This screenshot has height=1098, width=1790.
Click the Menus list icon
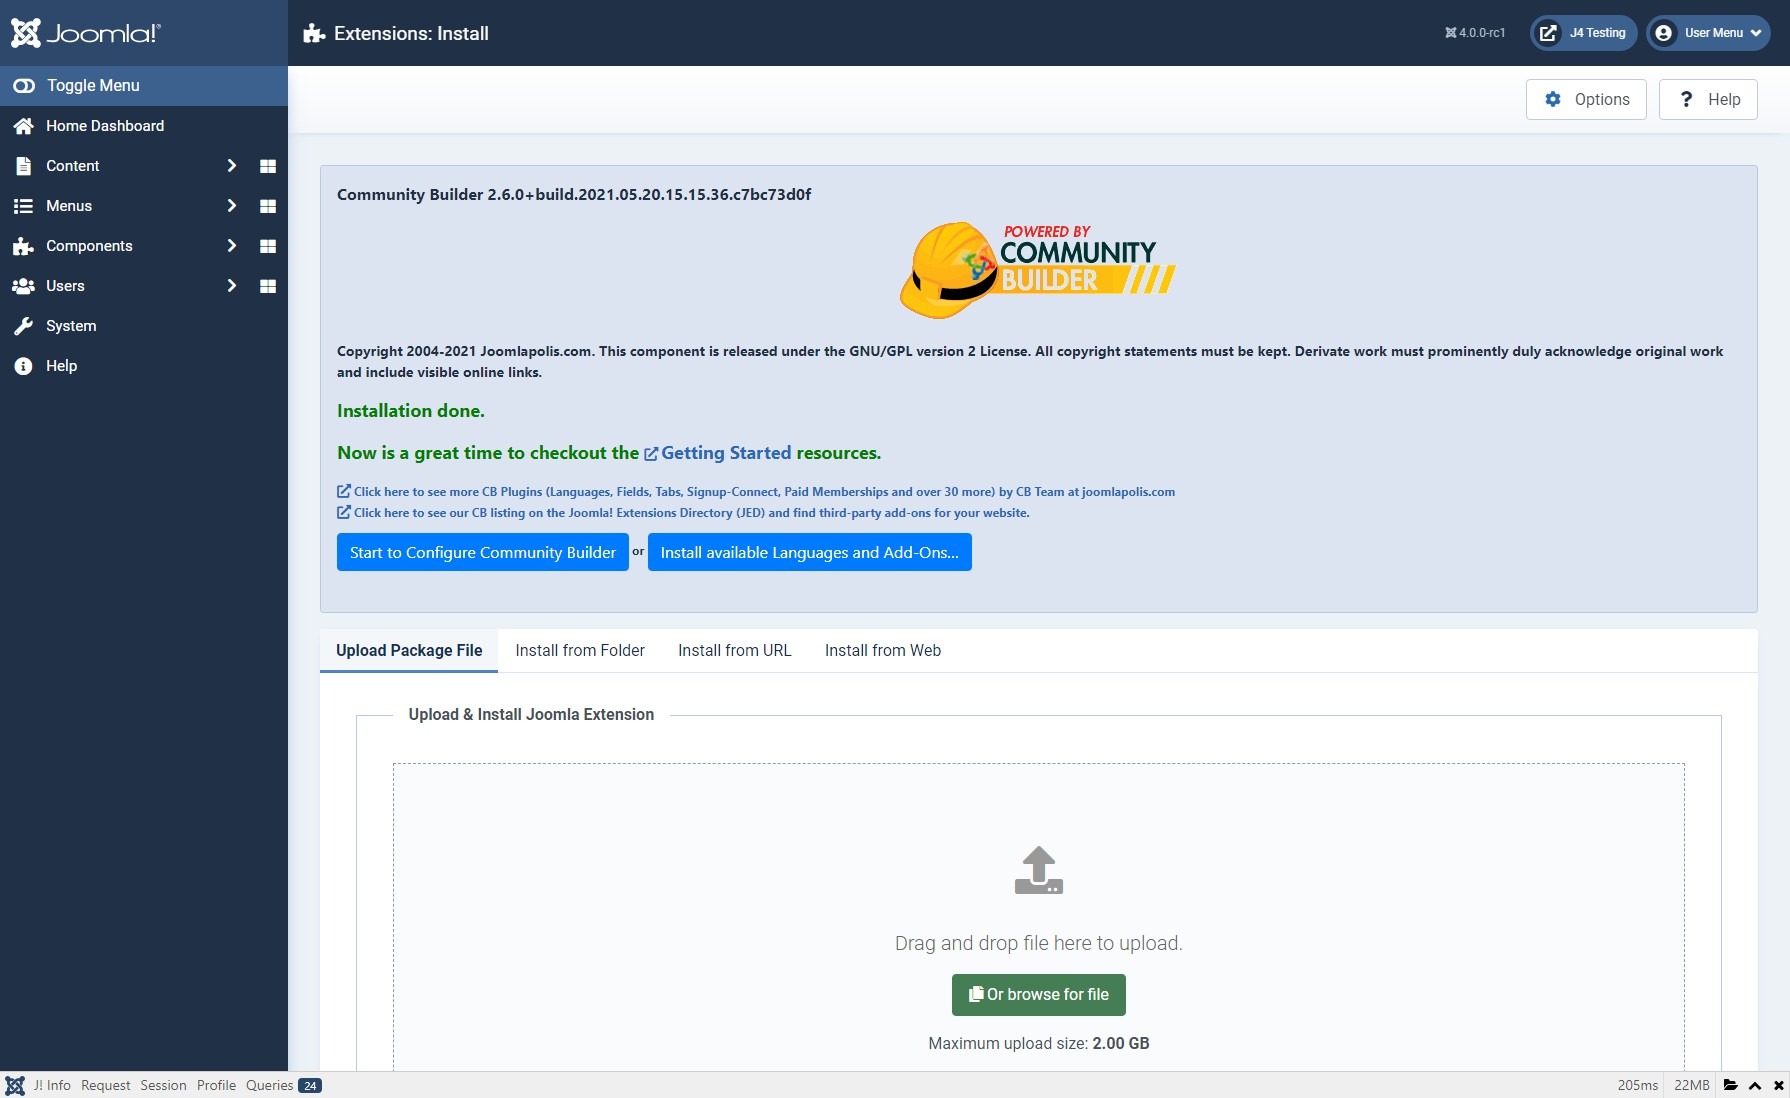(x=23, y=206)
